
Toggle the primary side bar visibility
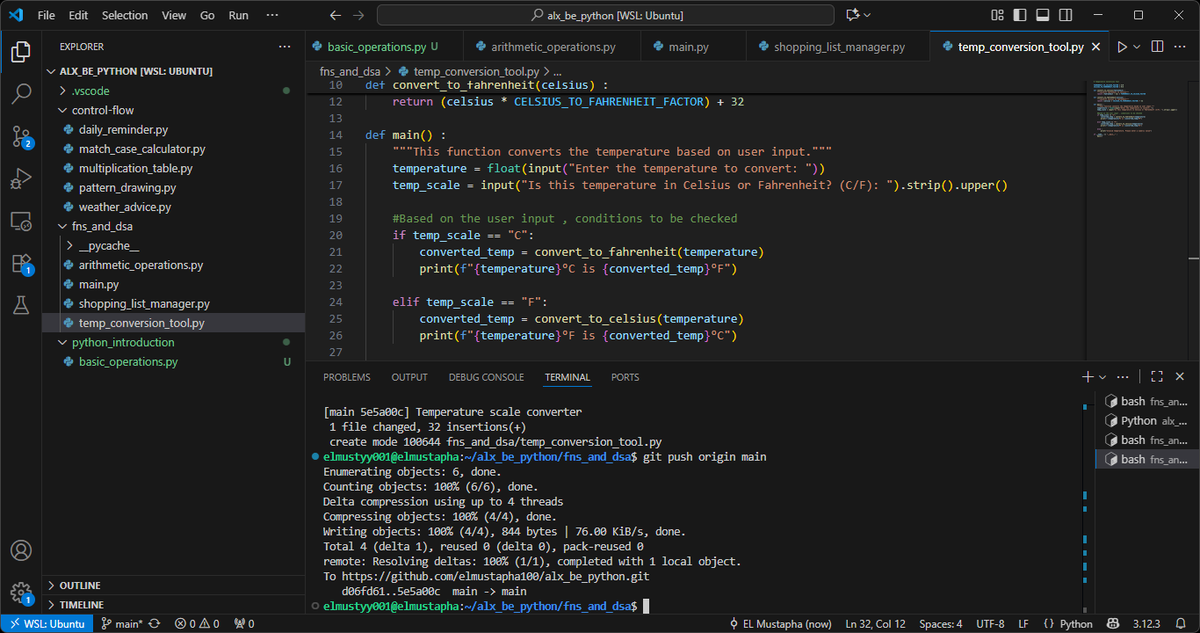click(x=1018, y=15)
